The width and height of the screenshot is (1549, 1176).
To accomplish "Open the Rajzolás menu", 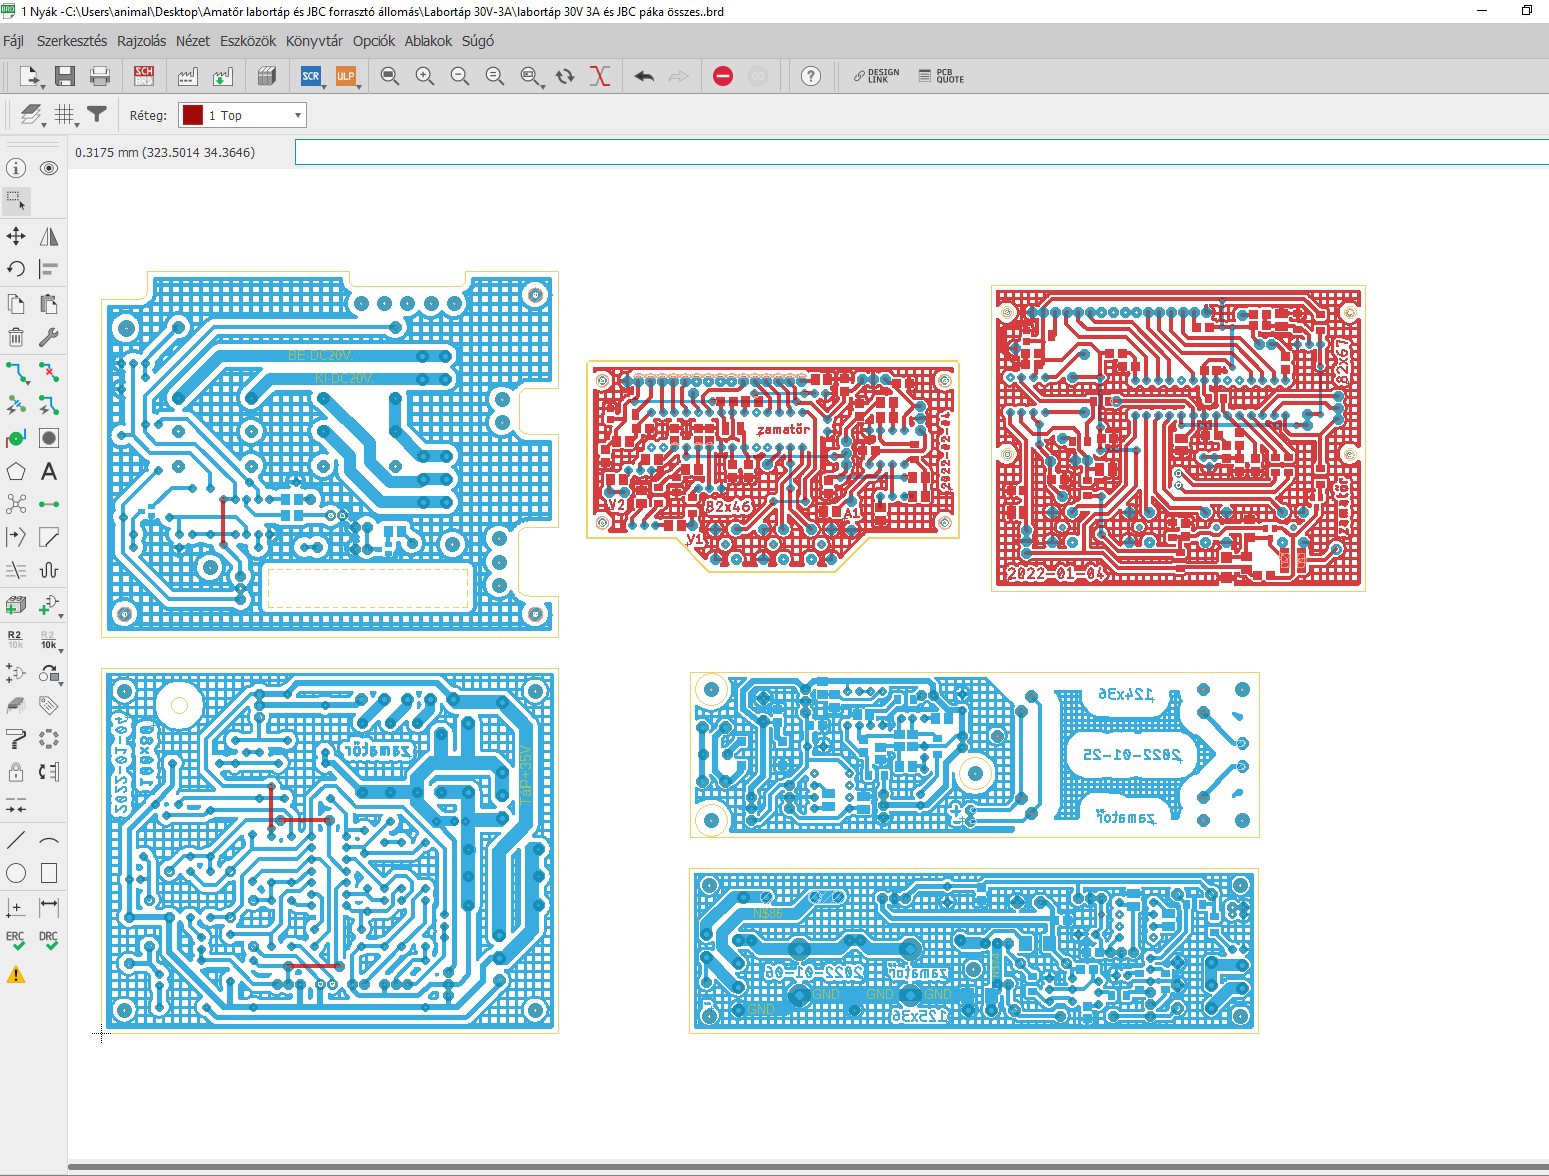I will tap(142, 41).
